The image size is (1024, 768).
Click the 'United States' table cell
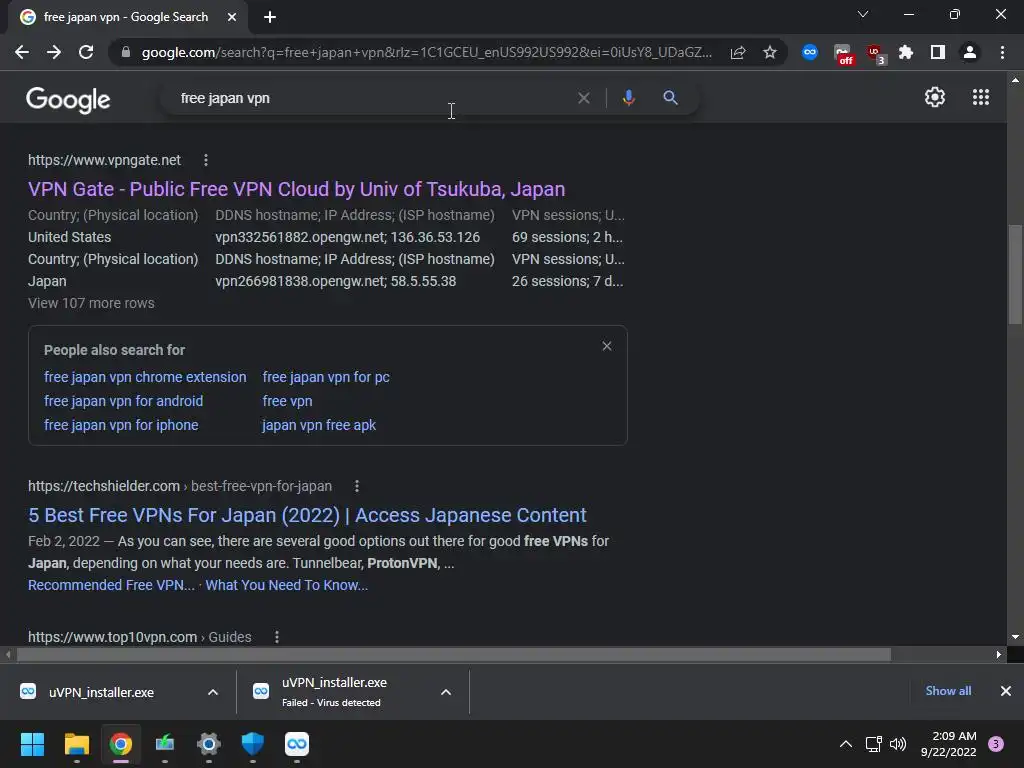pos(69,237)
